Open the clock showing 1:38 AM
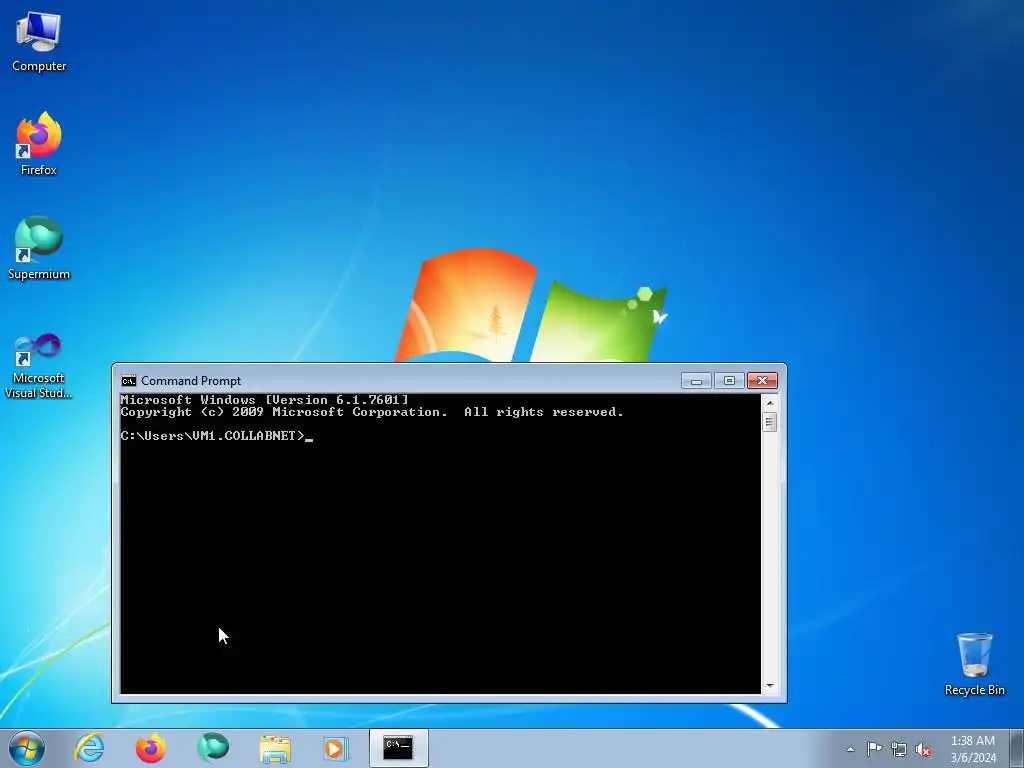The height and width of the screenshot is (768, 1024). (x=973, y=749)
